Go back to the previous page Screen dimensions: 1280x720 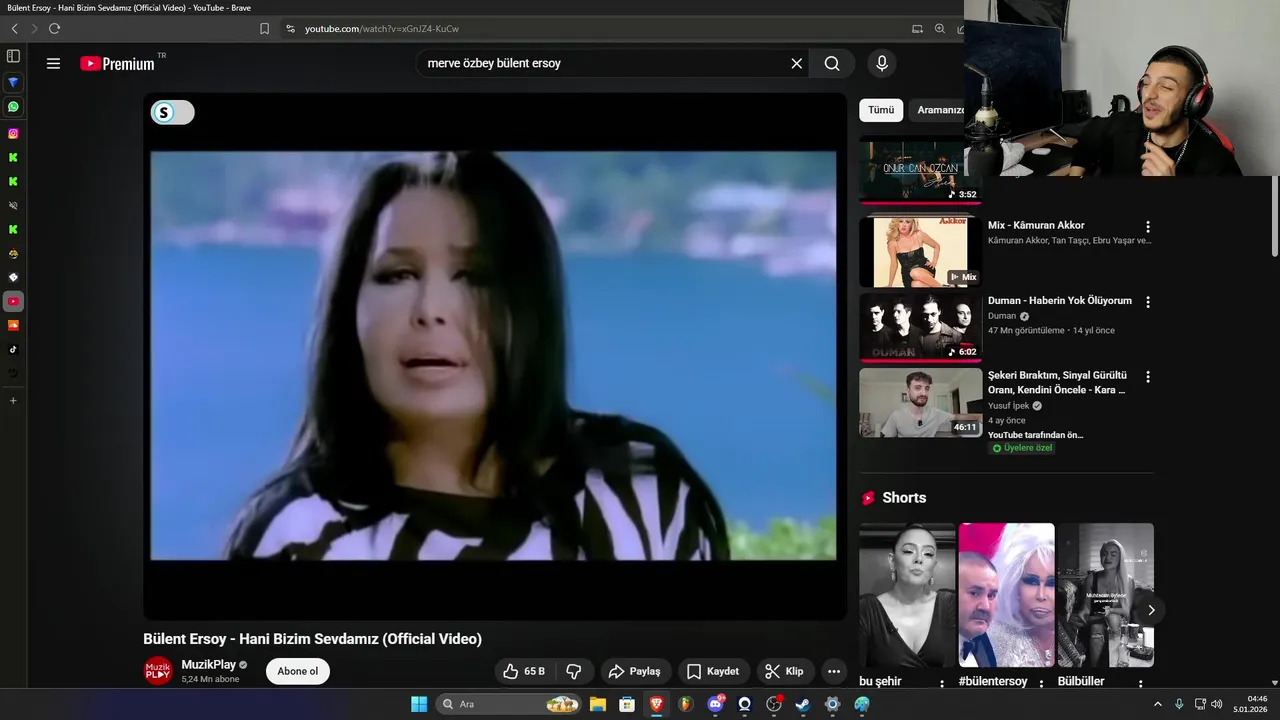(x=14, y=29)
